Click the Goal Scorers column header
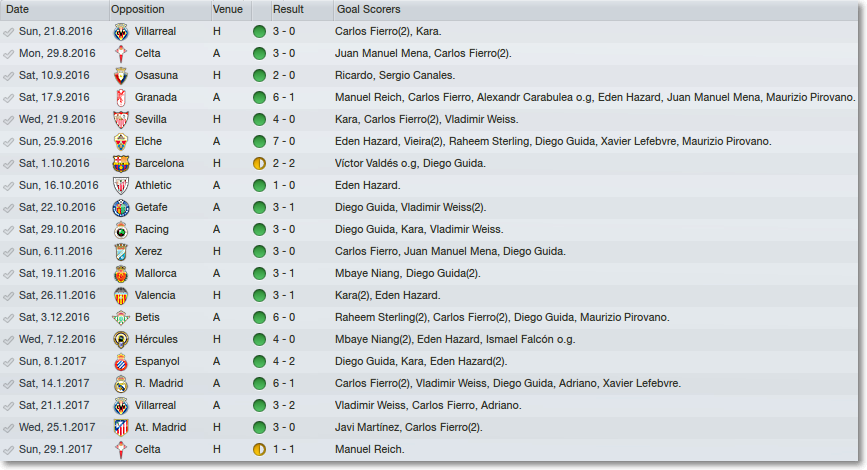Image resolution: width=867 pixels, height=470 pixels. point(369,9)
